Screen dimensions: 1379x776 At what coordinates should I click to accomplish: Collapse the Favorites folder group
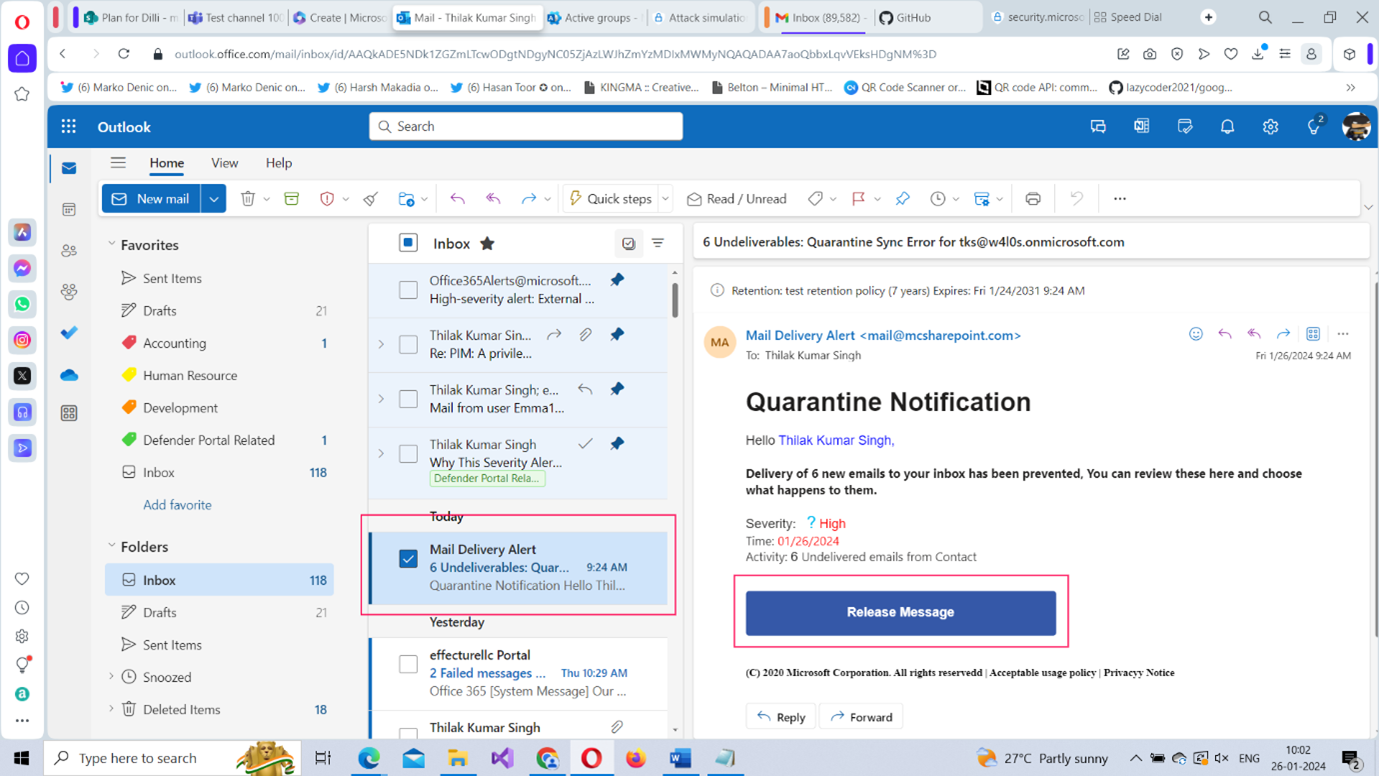pos(112,244)
